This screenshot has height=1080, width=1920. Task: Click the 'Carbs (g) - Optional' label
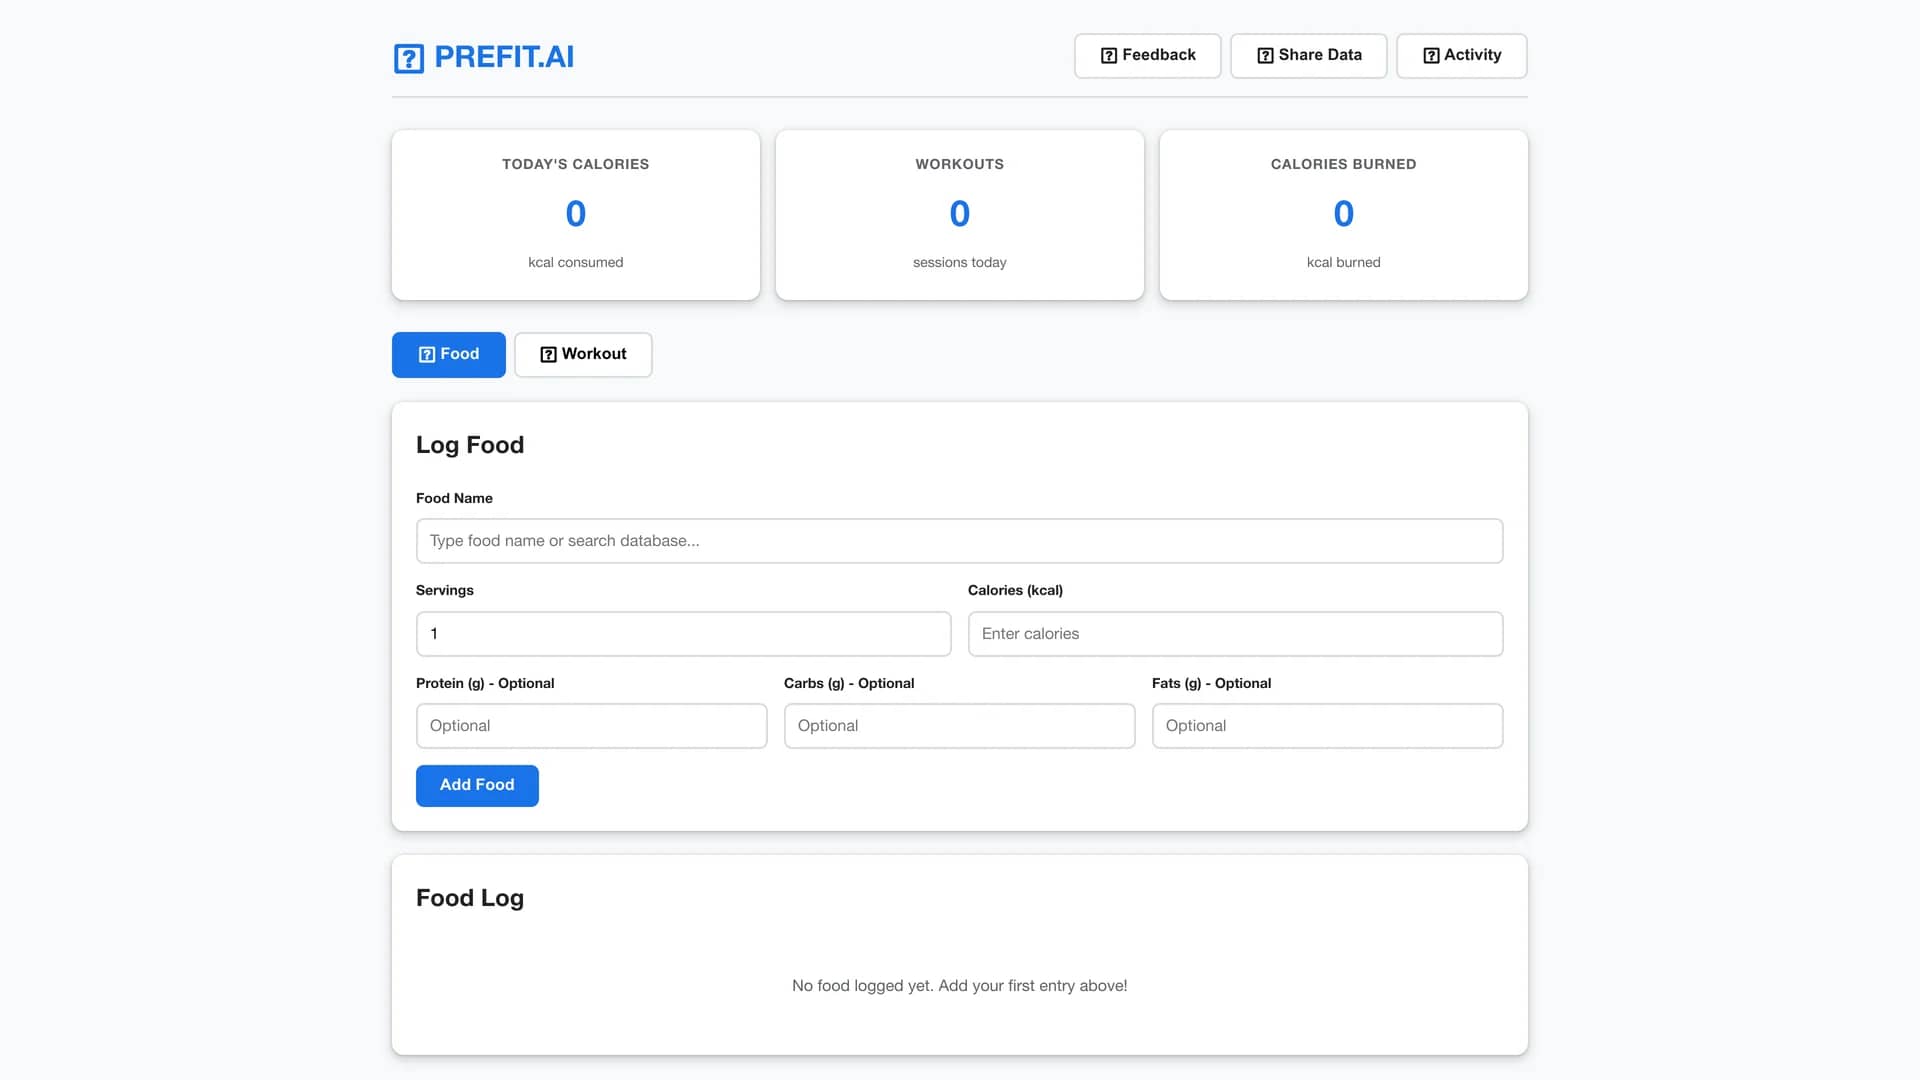(x=849, y=683)
